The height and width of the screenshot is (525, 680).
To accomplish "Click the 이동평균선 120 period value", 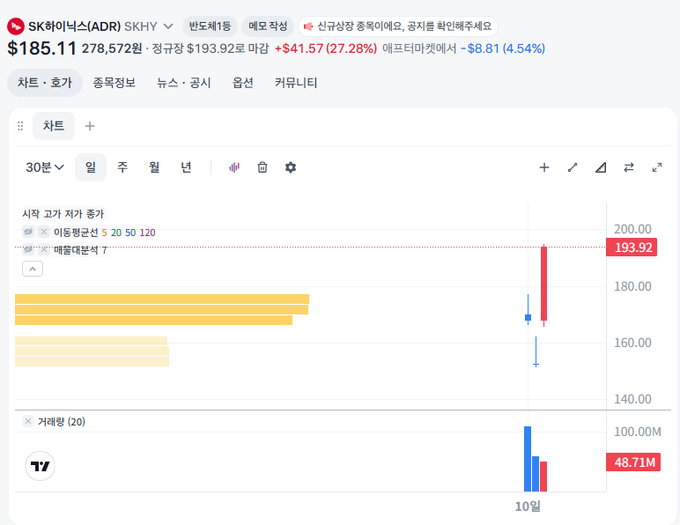I will click(147, 233).
